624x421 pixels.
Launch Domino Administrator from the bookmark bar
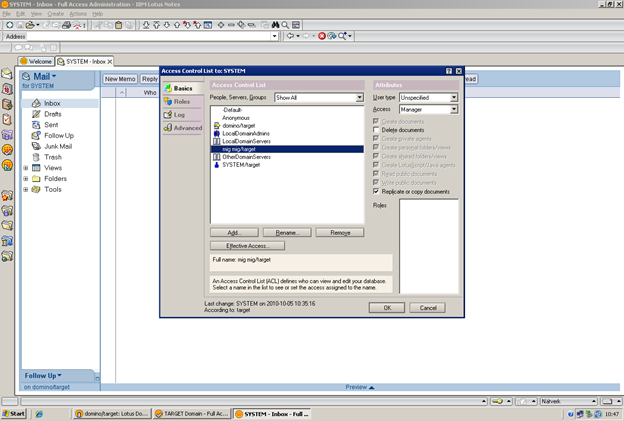point(7,150)
